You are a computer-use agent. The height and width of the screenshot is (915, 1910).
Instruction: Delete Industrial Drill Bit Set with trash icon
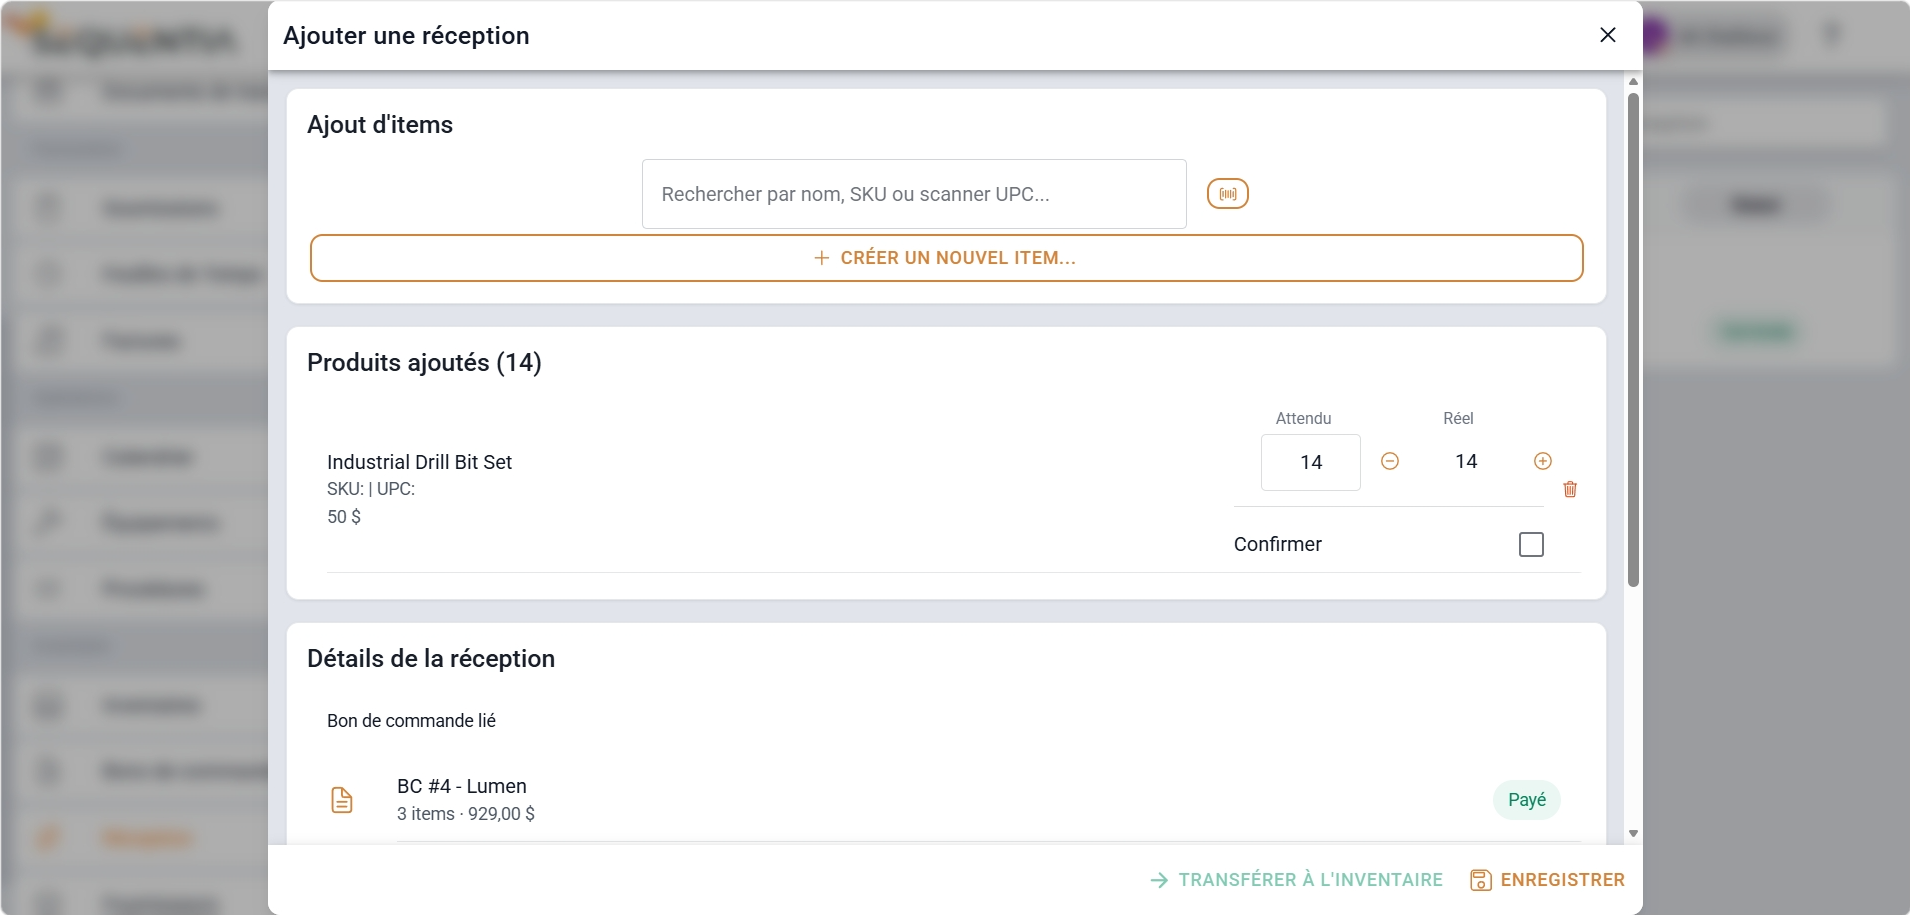1570,489
